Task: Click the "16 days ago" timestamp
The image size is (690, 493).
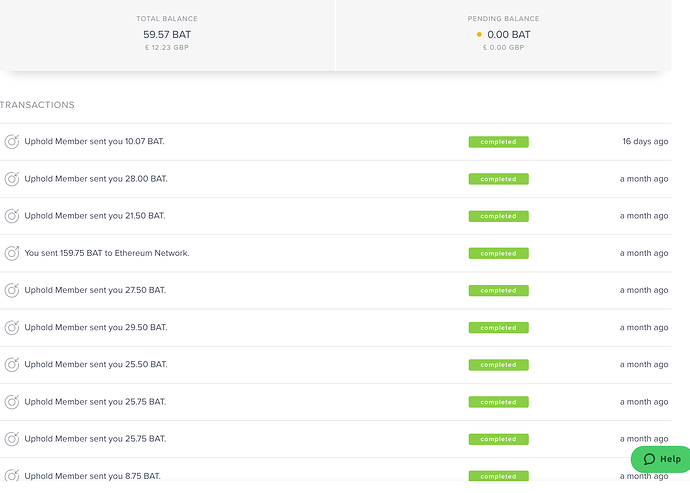Action: (x=645, y=142)
